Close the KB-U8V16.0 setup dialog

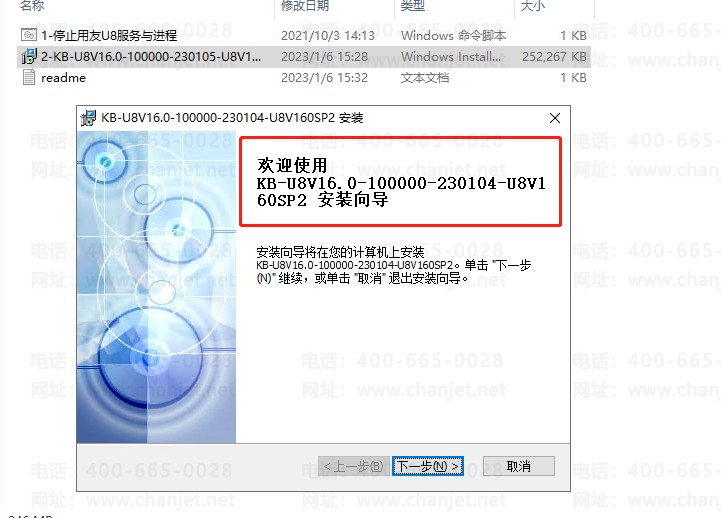pos(555,118)
